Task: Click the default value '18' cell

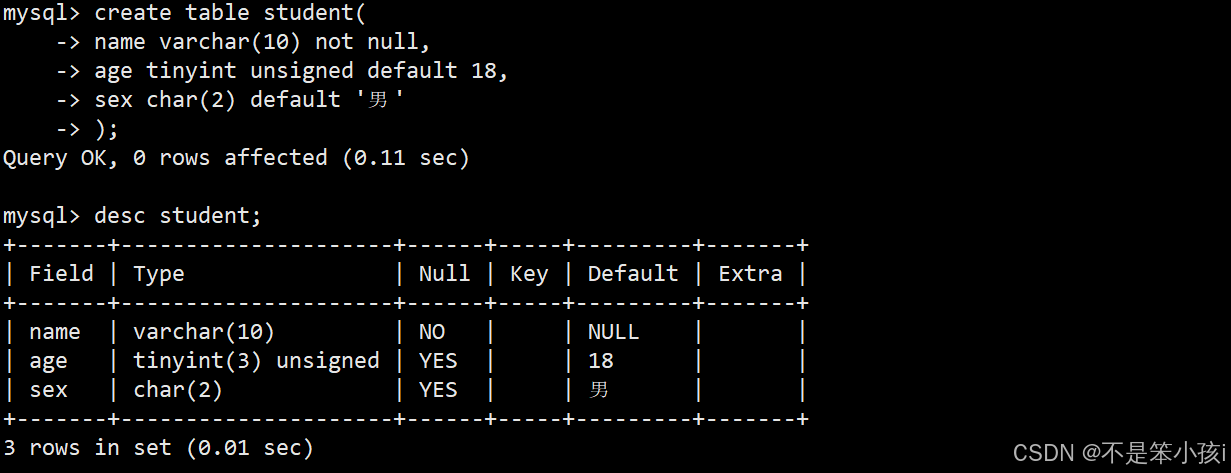Action: point(601,361)
